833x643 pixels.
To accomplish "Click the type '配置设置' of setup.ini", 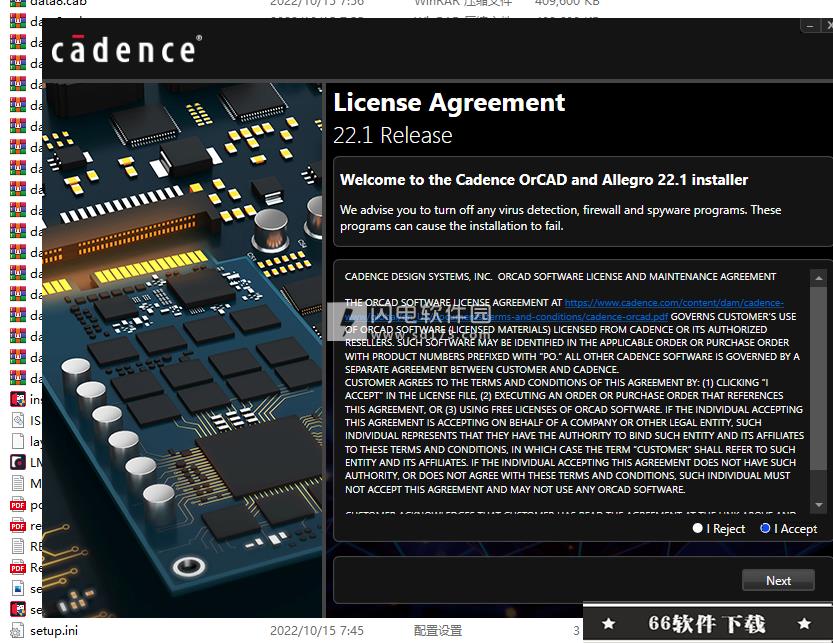I will click(438, 631).
